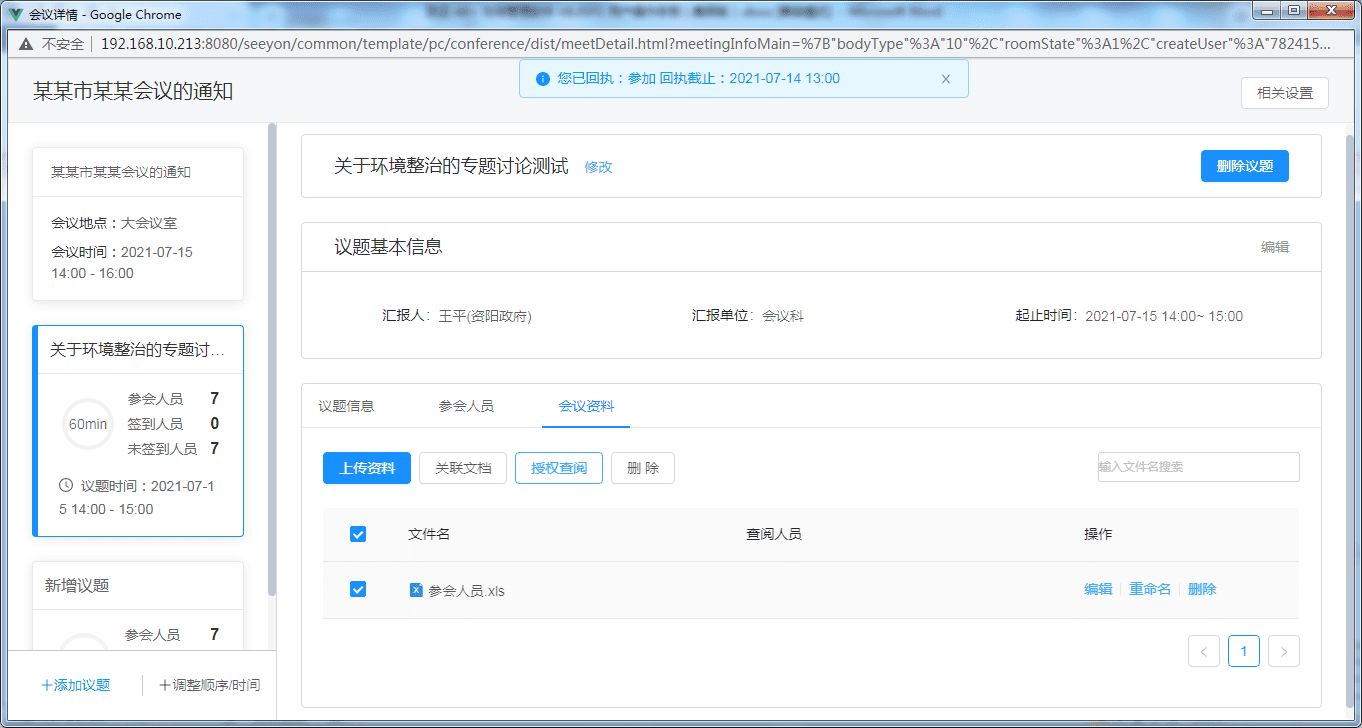Click the reporter name 王平(资阳政府)
The height and width of the screenshot is (728, 1362).
[x=485, y=316]
